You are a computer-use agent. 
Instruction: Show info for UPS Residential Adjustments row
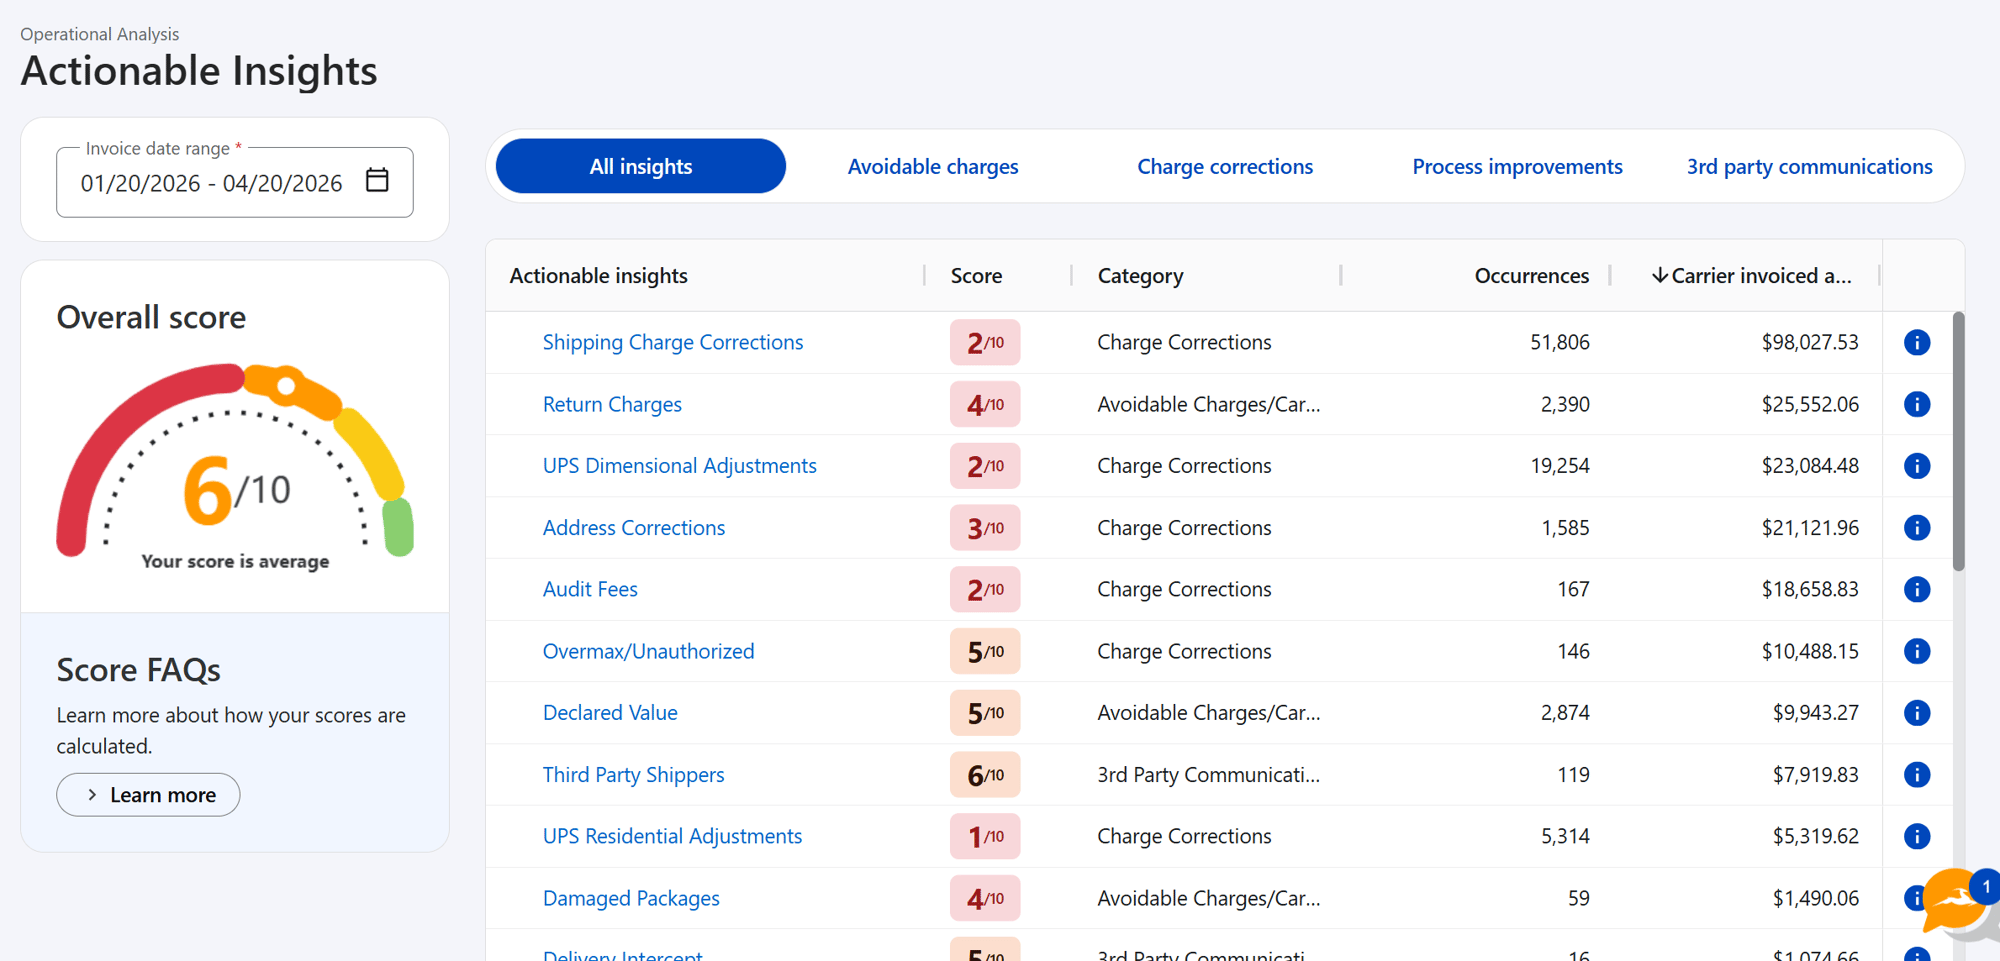(x=1917, y=836)
